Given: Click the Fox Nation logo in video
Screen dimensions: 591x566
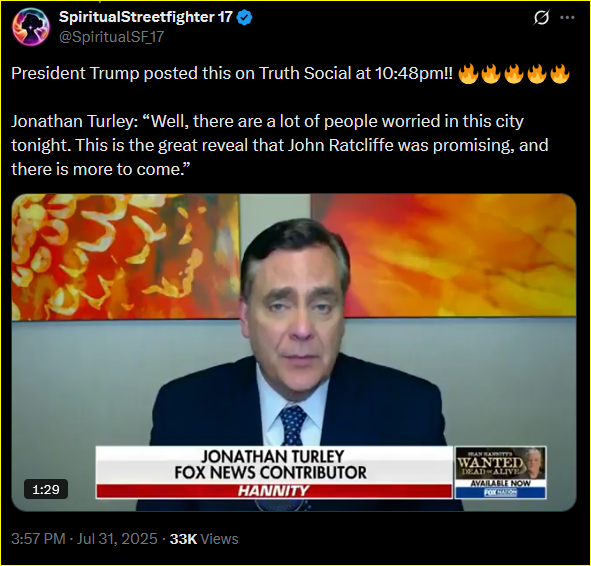Looking at the screenshot, I should point(501,493).
